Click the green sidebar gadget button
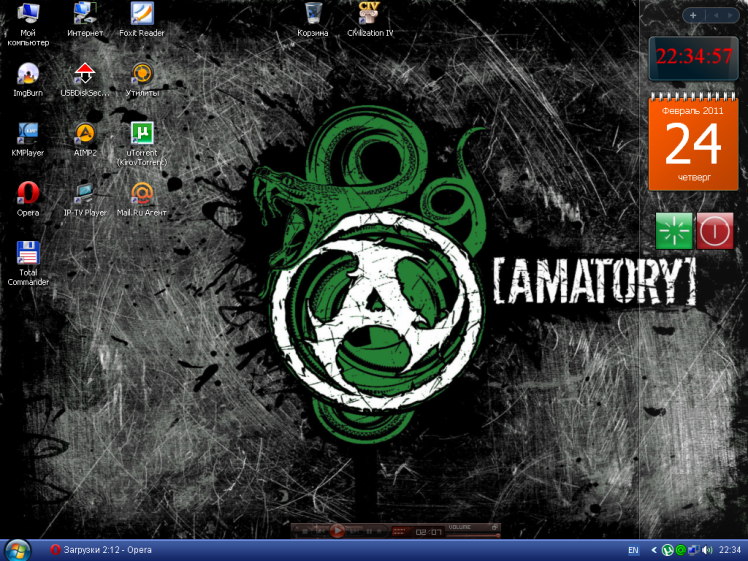 [x=674, y=231]
